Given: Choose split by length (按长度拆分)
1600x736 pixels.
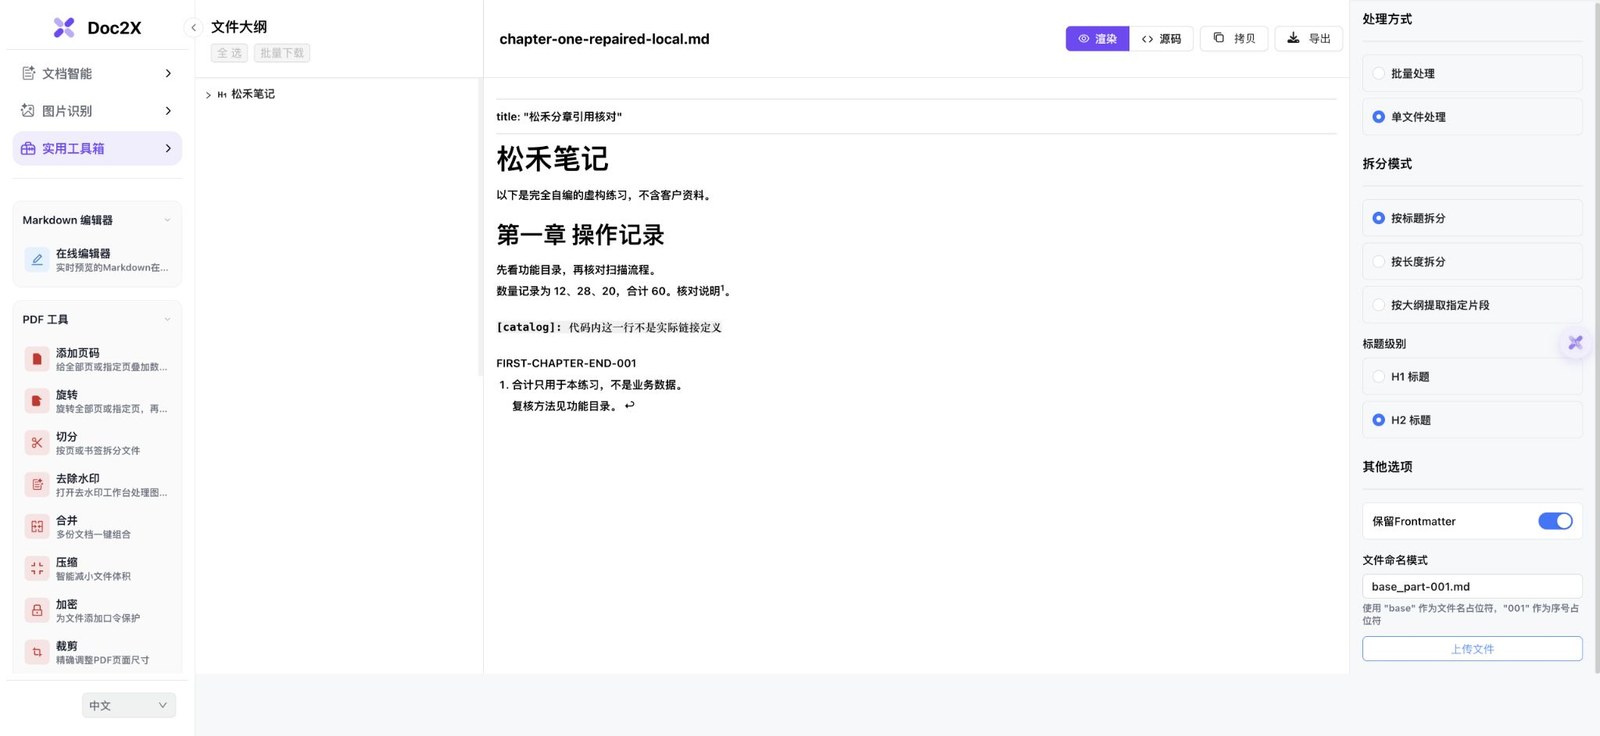Looking at the screenshot, I should tap(1472, 262).
